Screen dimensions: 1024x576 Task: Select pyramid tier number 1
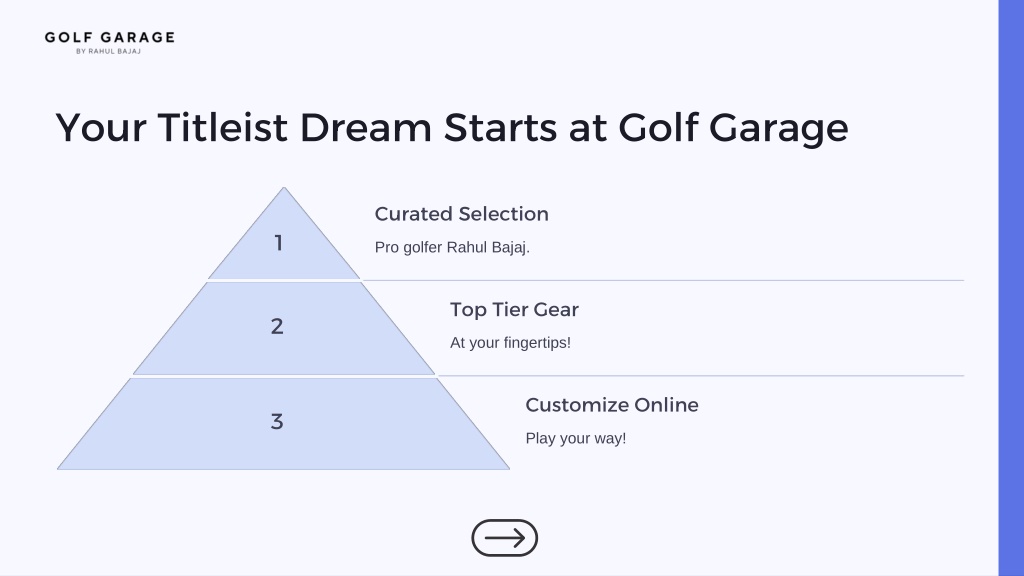[x=283, y=243]
